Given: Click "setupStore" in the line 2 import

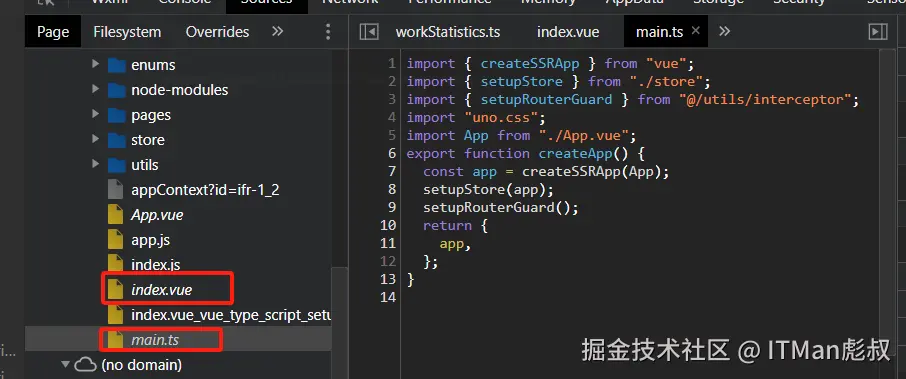Looking at the screenshot, I should [x=522, y=81].
